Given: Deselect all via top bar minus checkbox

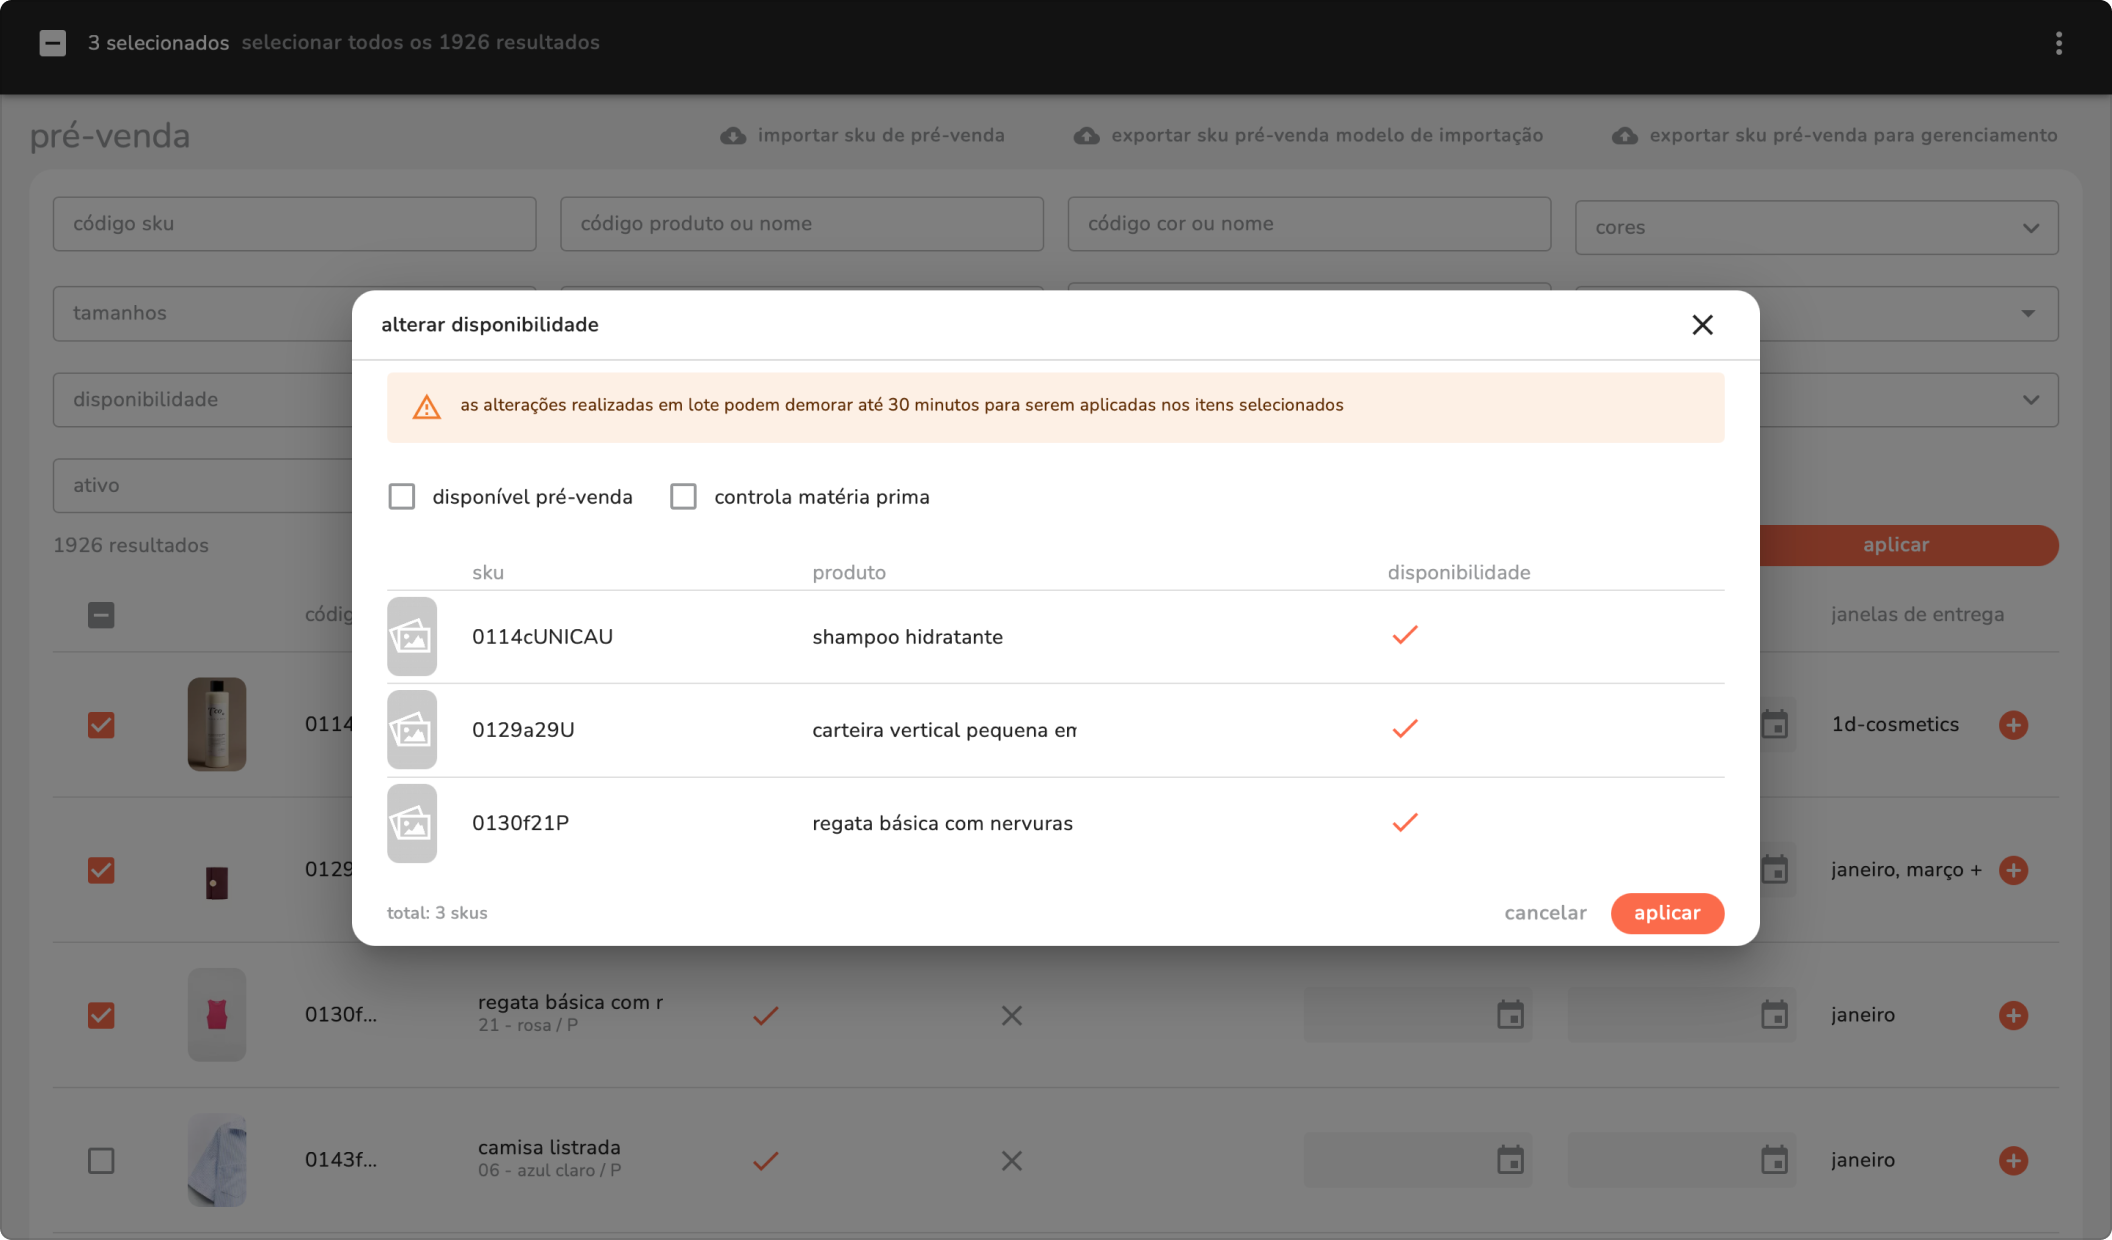Looking at the screenshot, I should tap(53, 43).
